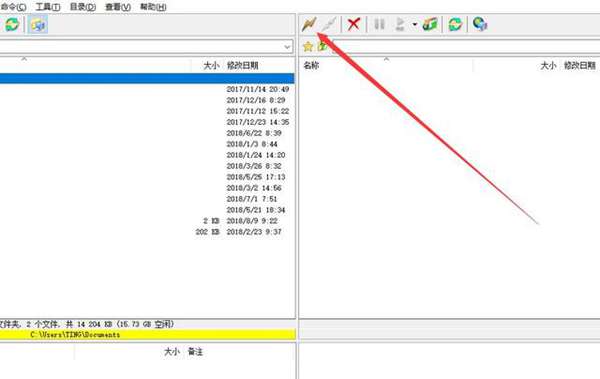This screenshot has width=600, height=379.
Task: Click the red X abort icon
Action: coord(353,24)
